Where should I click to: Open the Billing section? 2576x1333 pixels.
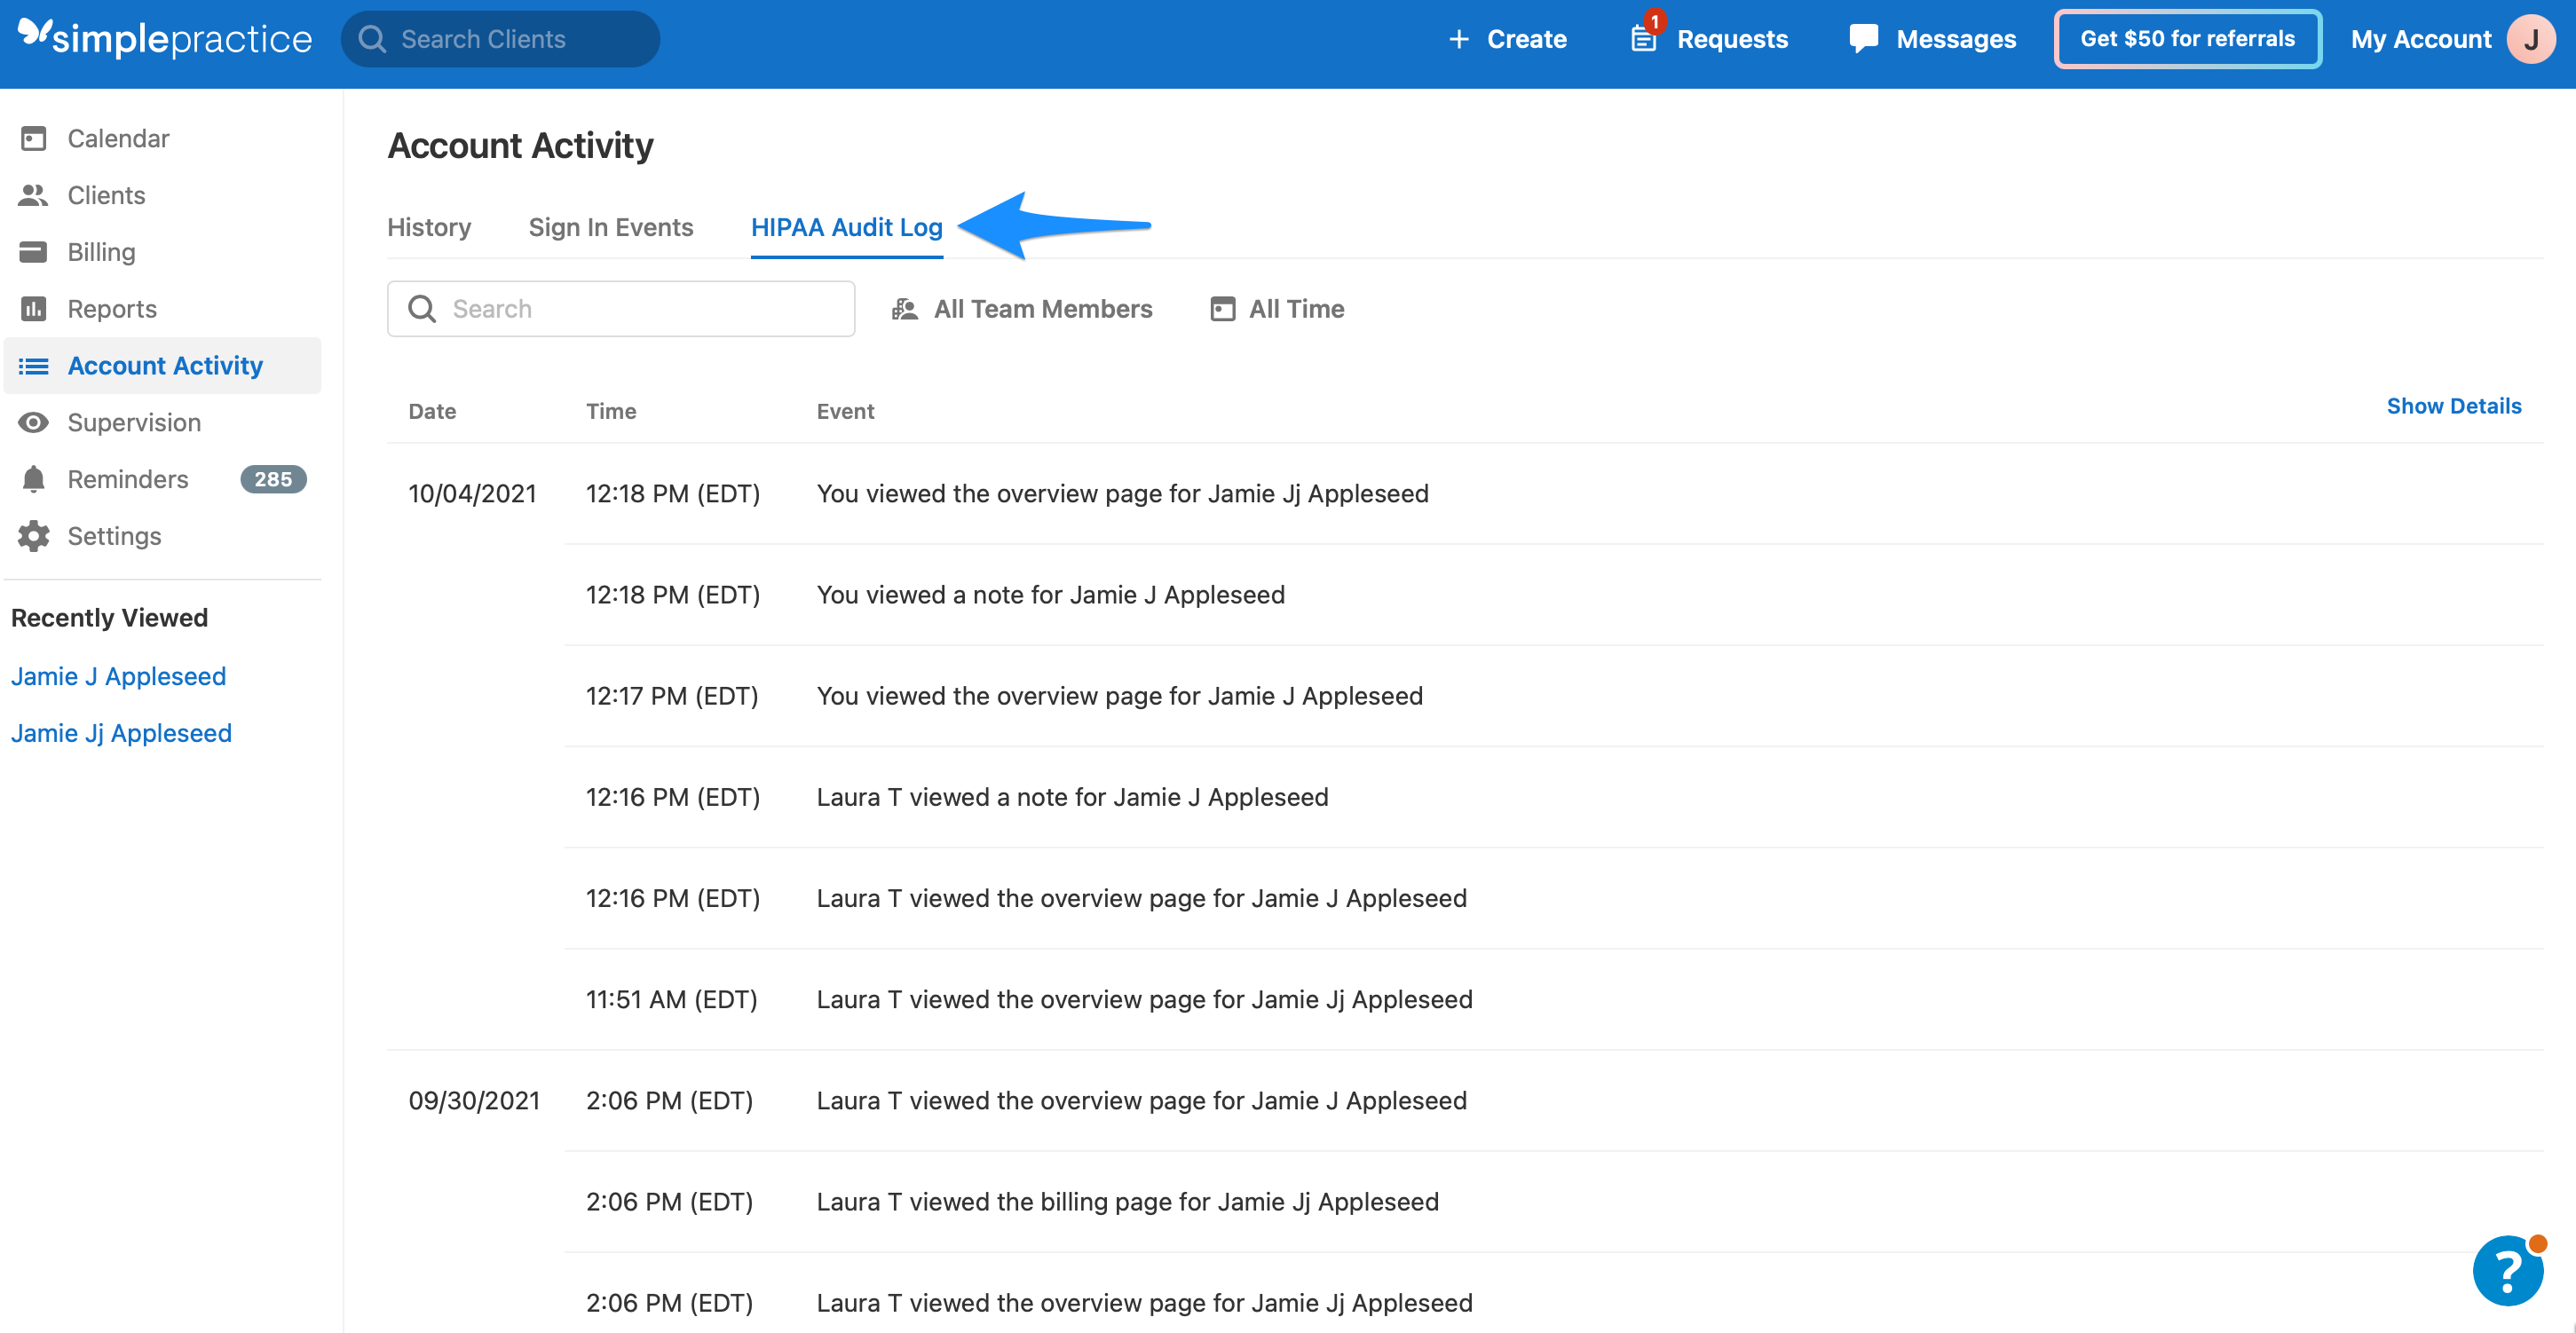[100, 252]
